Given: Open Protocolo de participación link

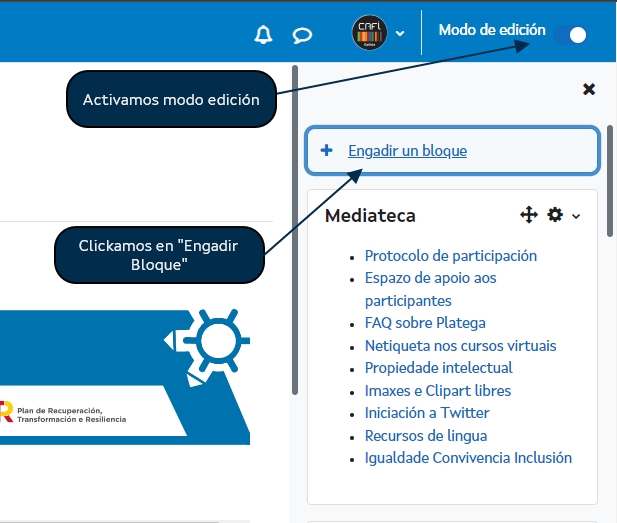Looking at the screenshot, I should 450,256.
